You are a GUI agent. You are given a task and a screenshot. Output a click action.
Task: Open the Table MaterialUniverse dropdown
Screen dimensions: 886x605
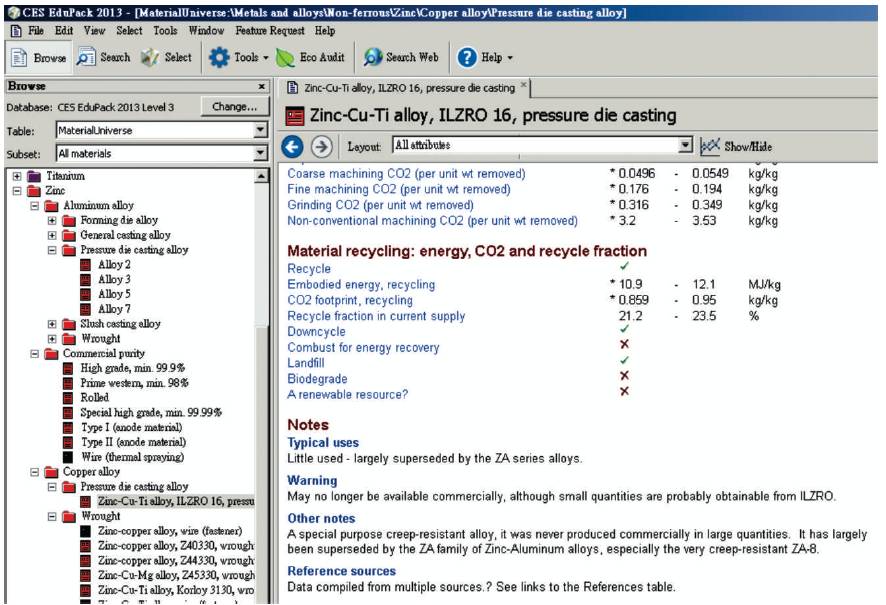click(x=260, y=130)
